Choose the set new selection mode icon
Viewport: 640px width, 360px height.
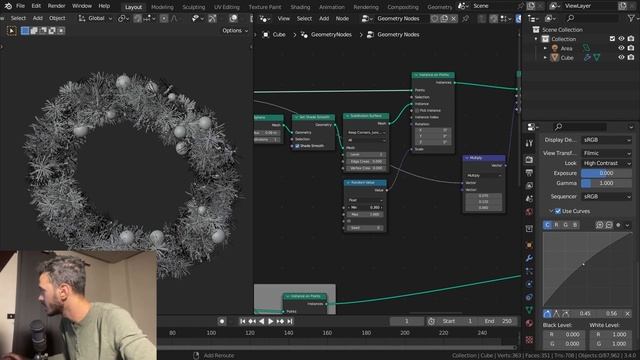pyautogui.click(x=25, y=31)
